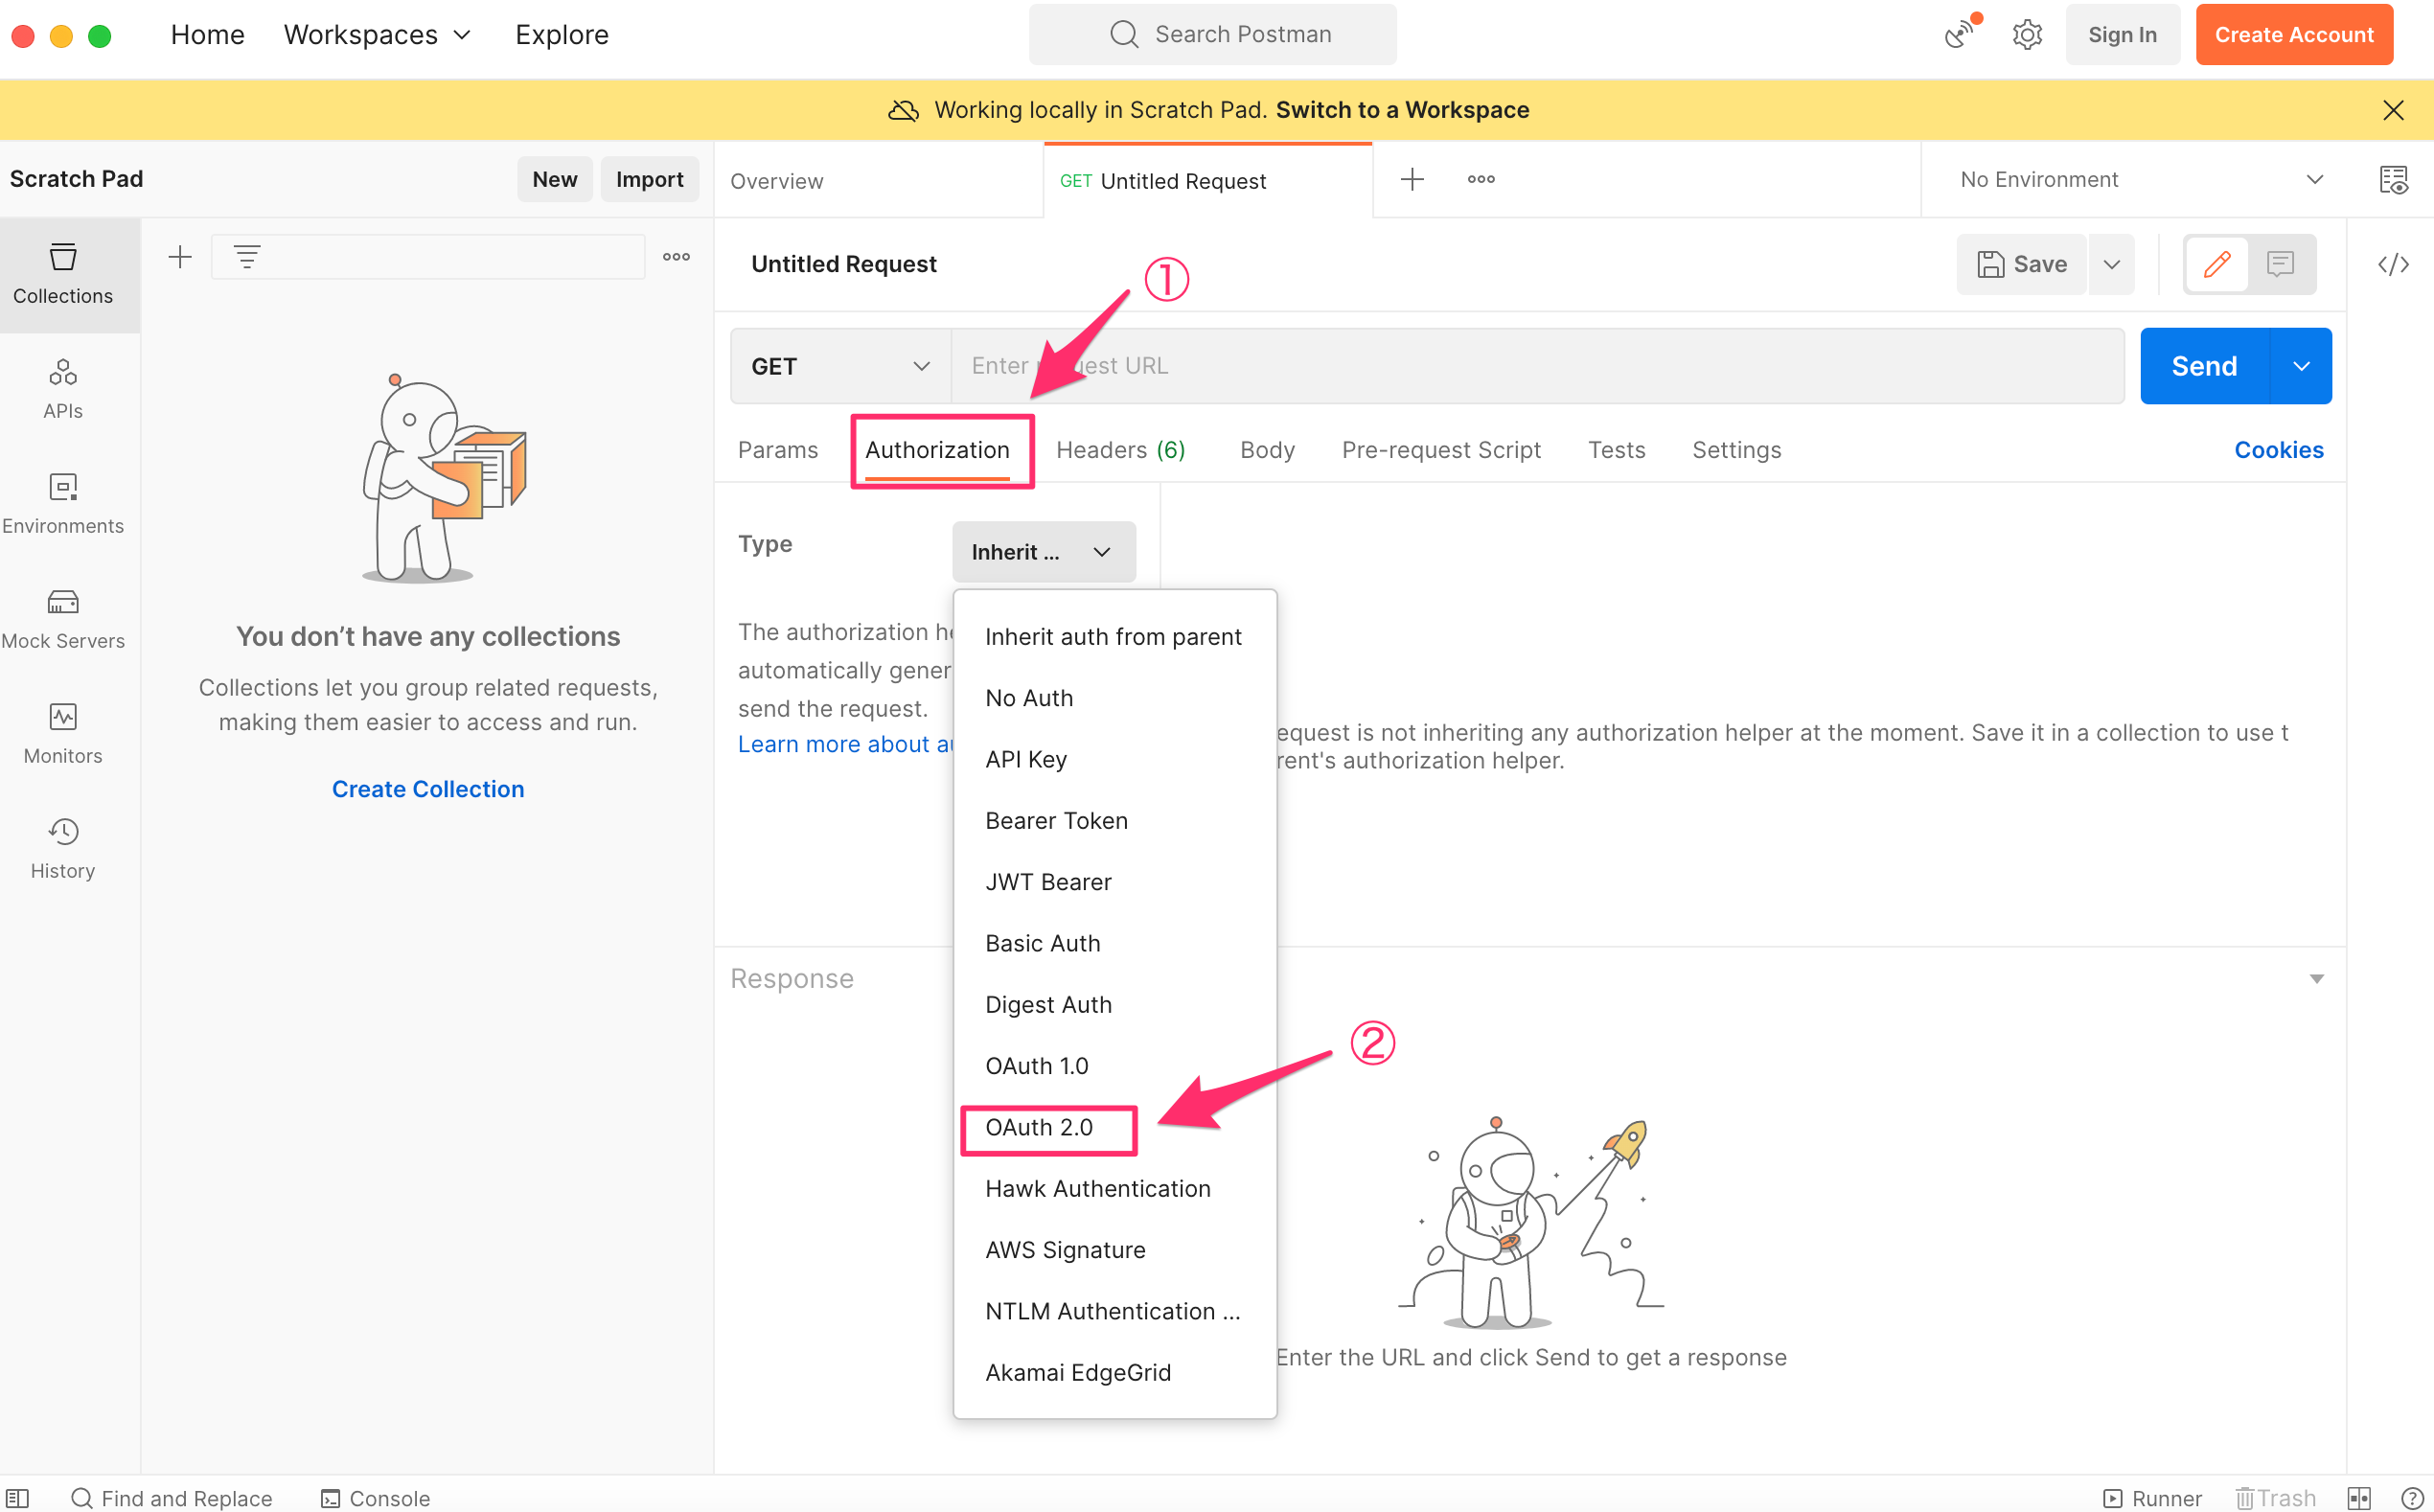Expand the Send button arrow options

coord(2301,366)
